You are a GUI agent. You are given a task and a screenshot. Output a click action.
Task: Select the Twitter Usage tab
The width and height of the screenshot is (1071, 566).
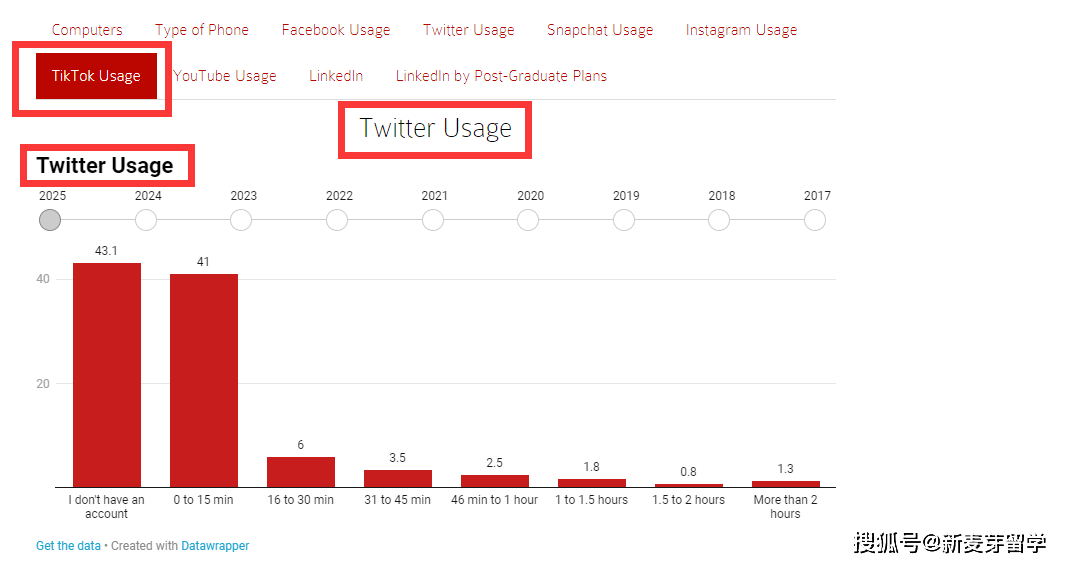pos(468,30)
